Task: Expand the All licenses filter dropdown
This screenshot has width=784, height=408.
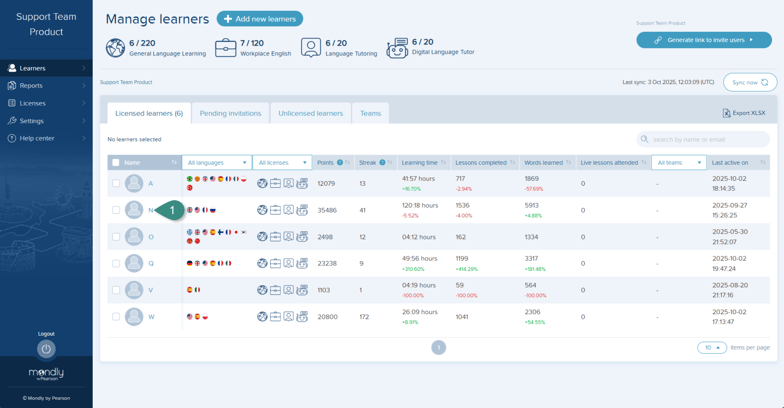Action: (x=282, y=162)
